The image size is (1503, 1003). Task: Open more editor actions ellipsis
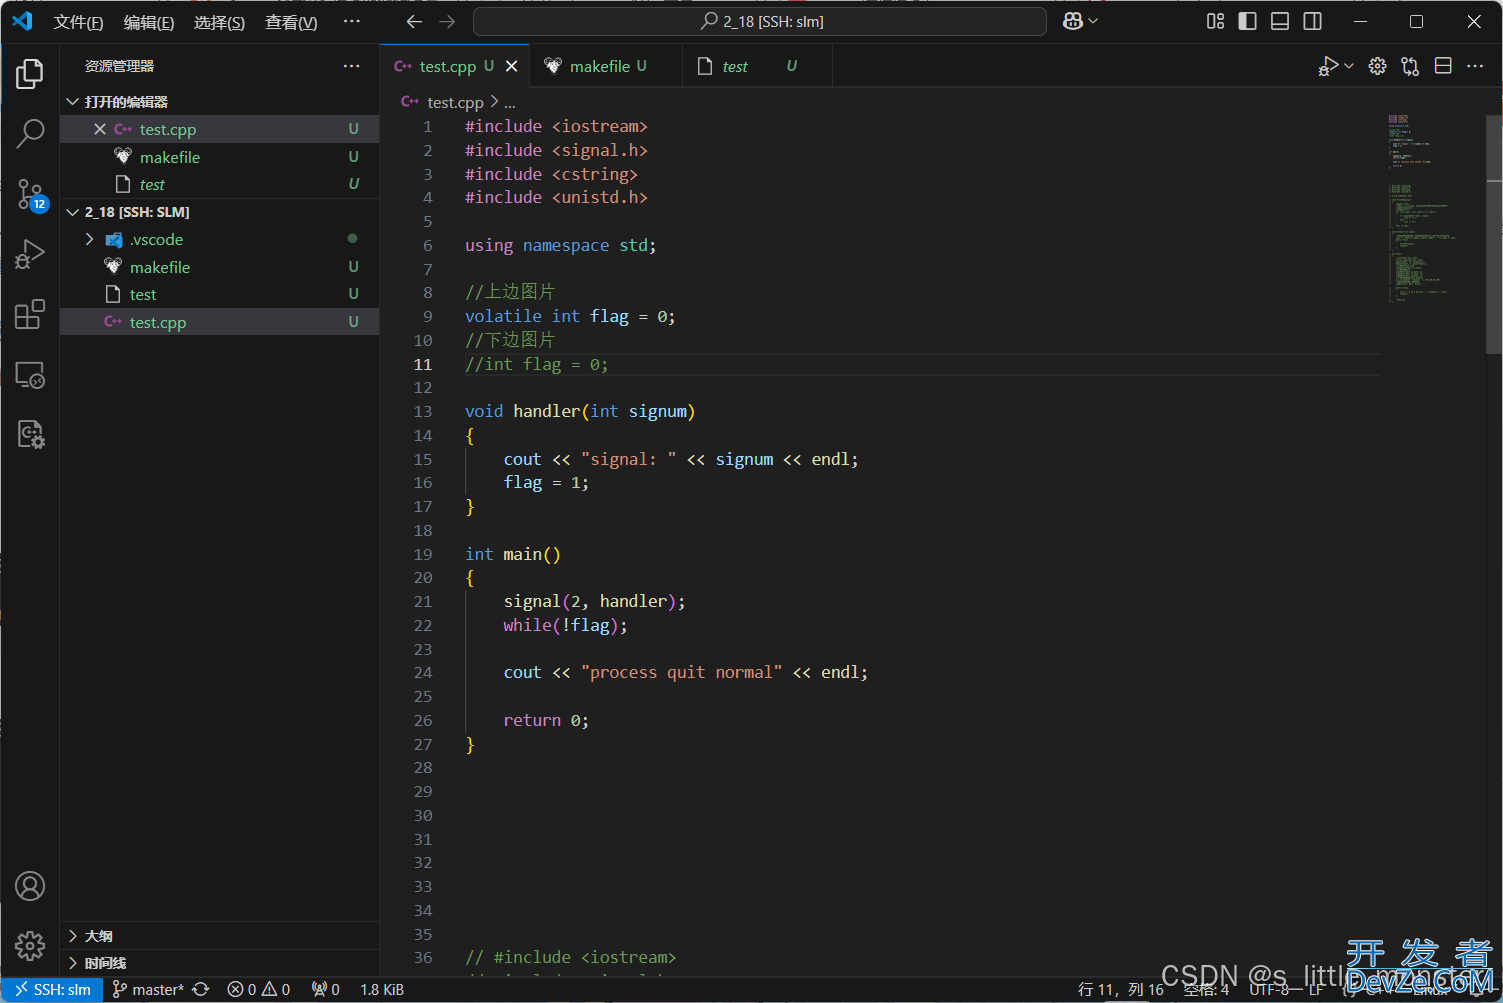click(x=1475, y=66)
